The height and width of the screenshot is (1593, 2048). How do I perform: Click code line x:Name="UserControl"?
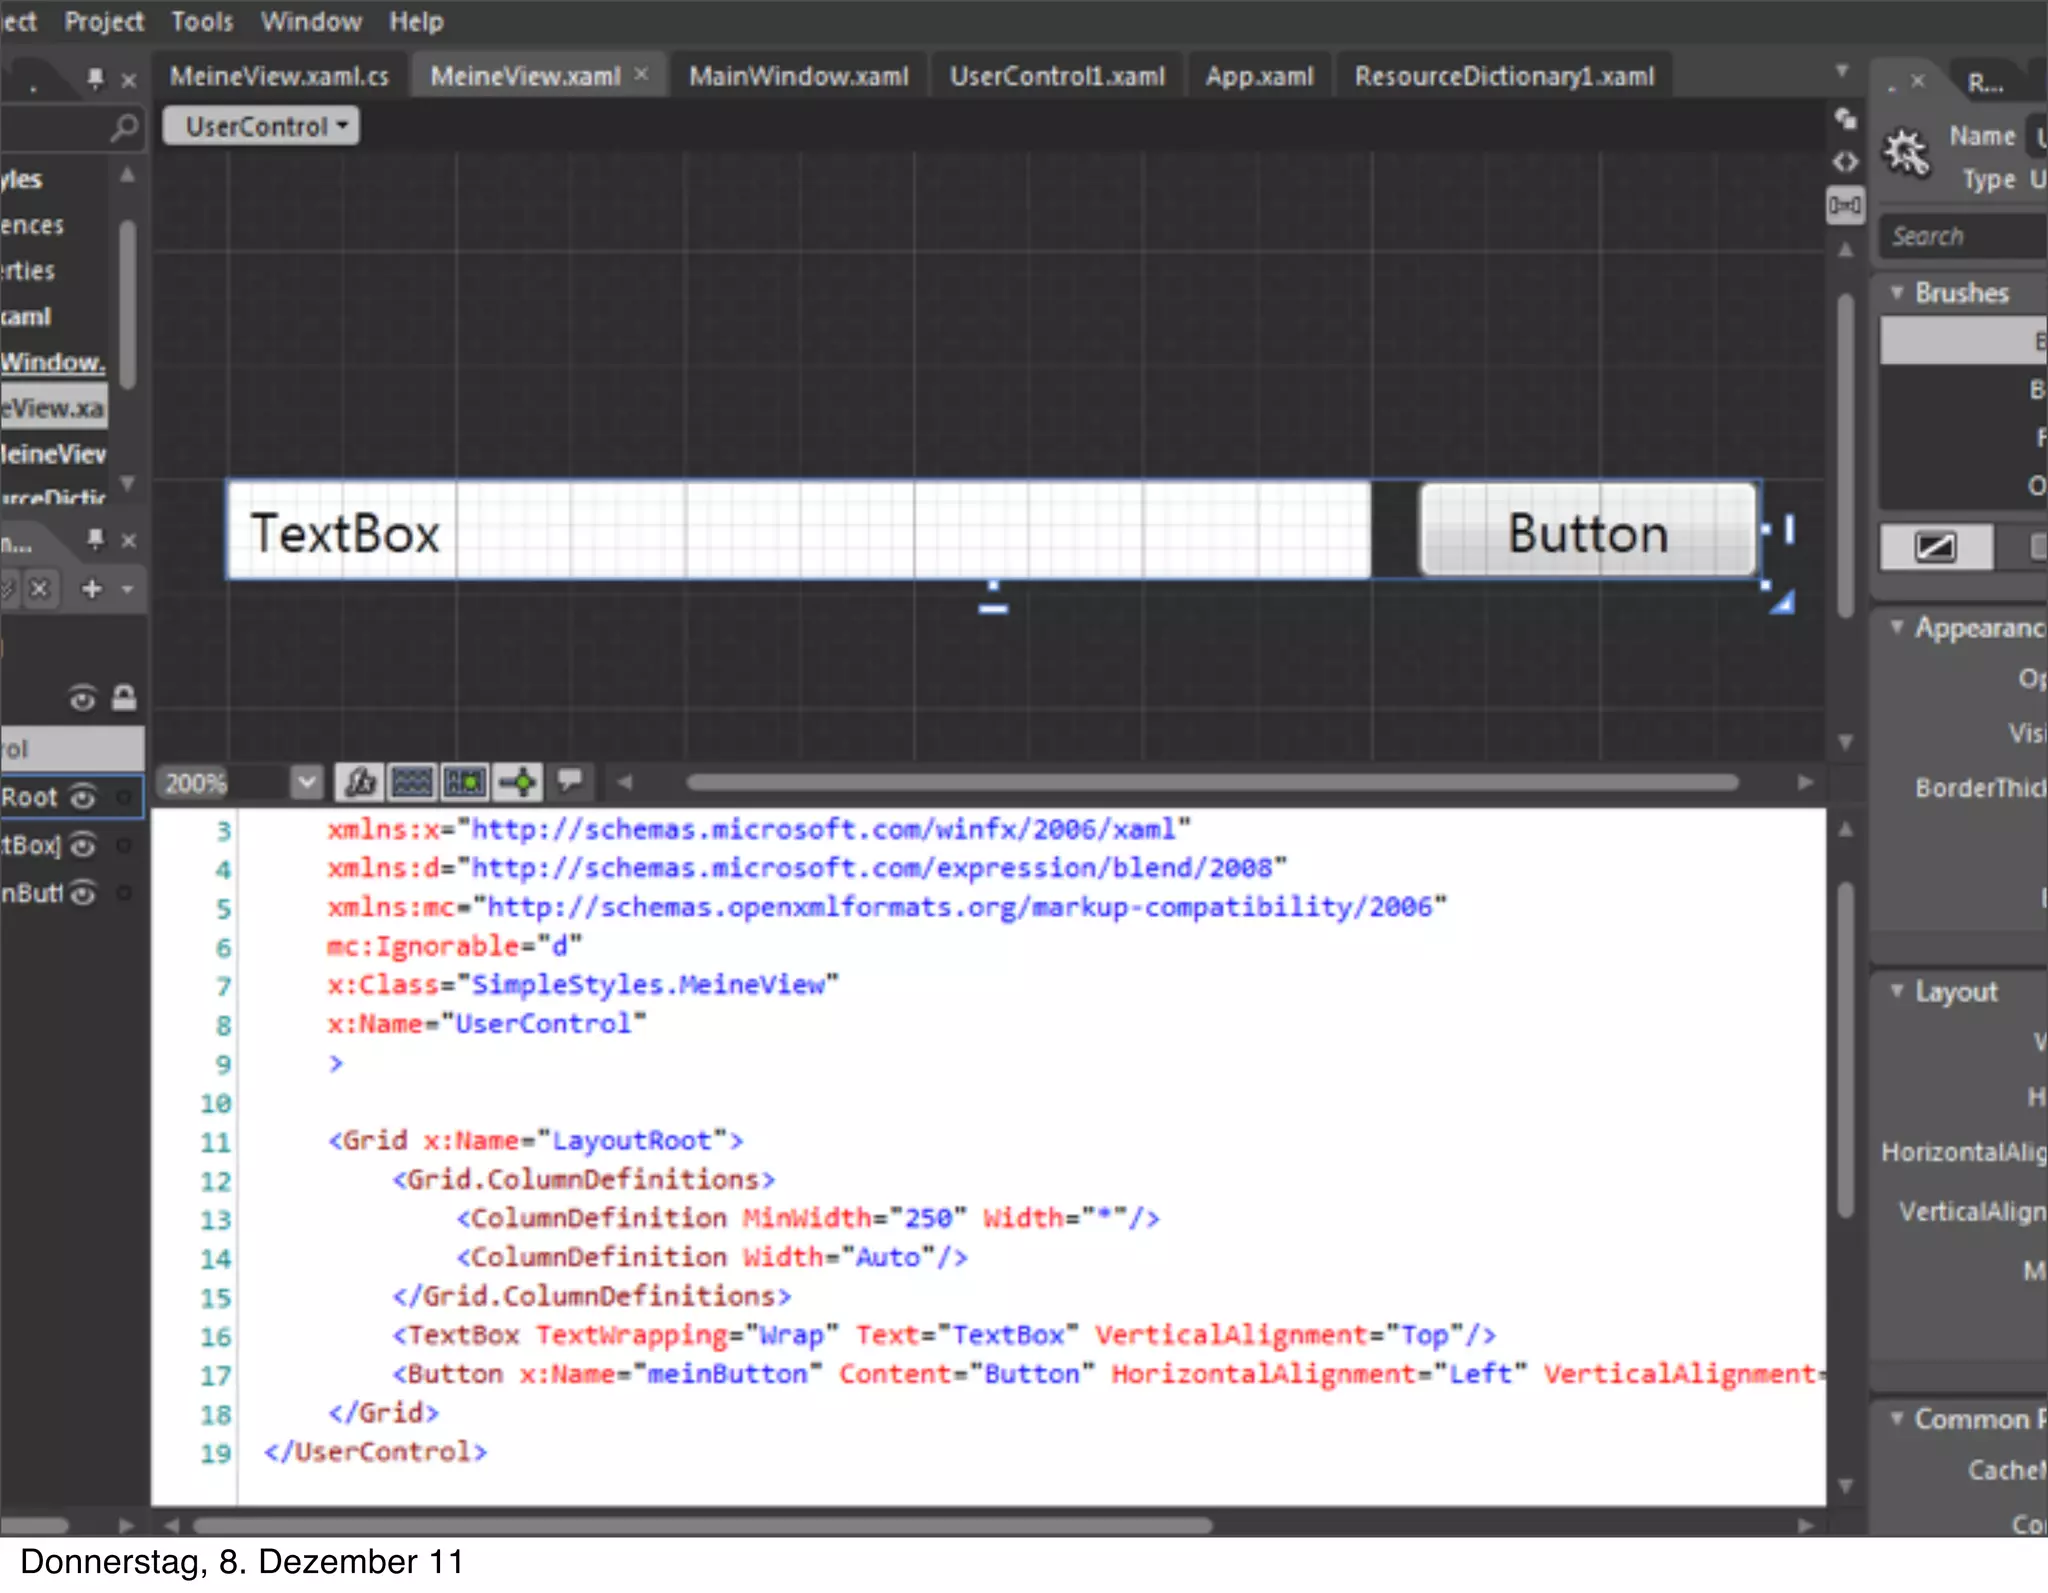pyautogui.click(x=486, y=1023)
